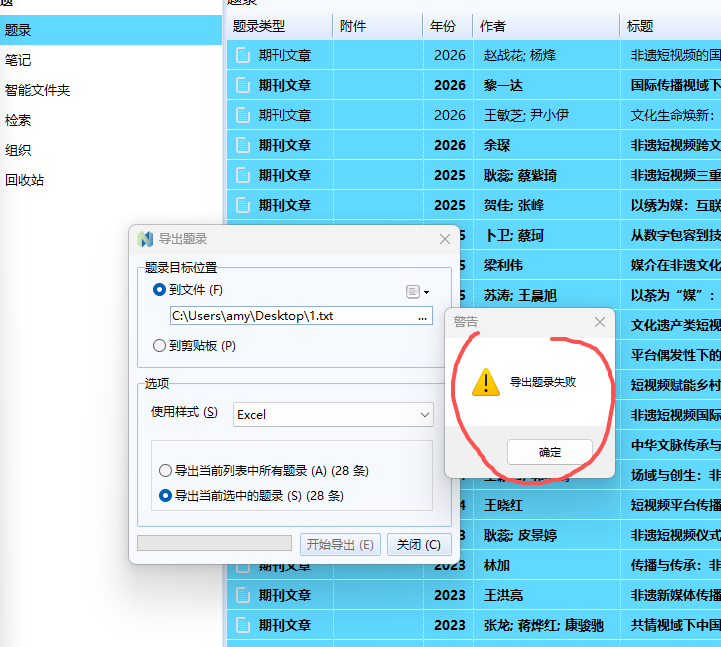Click document icon in 耿蕊; 蔡紫琦 row
The image size is (721, 647).
[x=243, y=175]
